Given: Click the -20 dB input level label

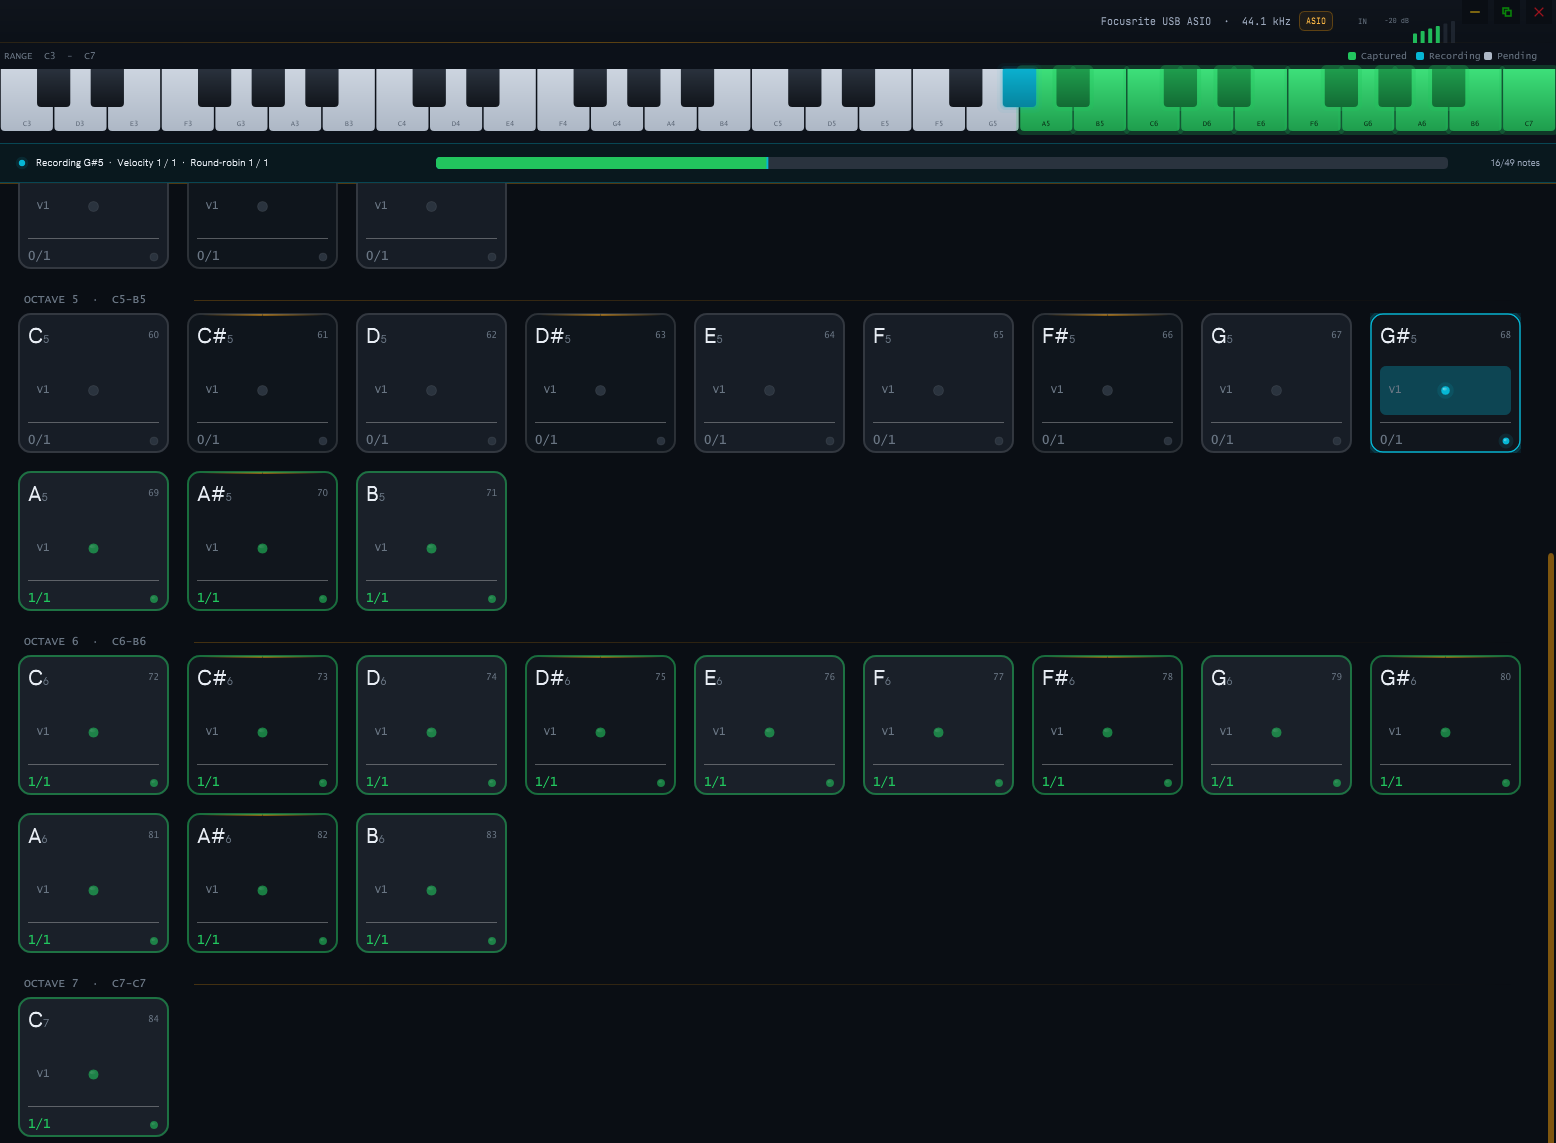Looking at the screenshot, I should click(x=1397, y=21).
